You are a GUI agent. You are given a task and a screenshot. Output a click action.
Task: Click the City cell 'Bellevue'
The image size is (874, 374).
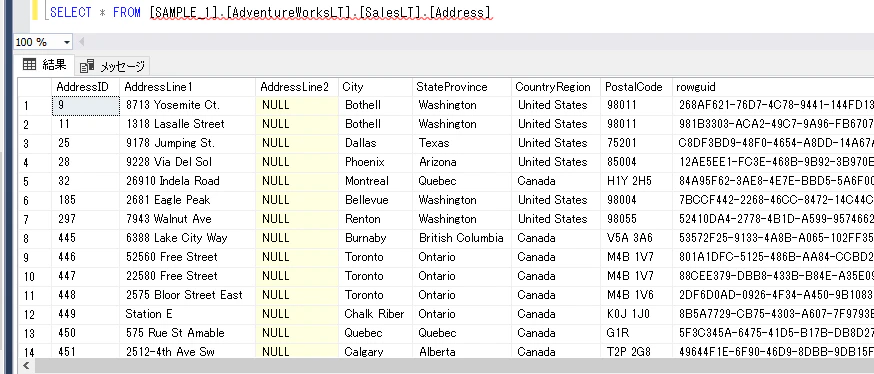[376, 200]
